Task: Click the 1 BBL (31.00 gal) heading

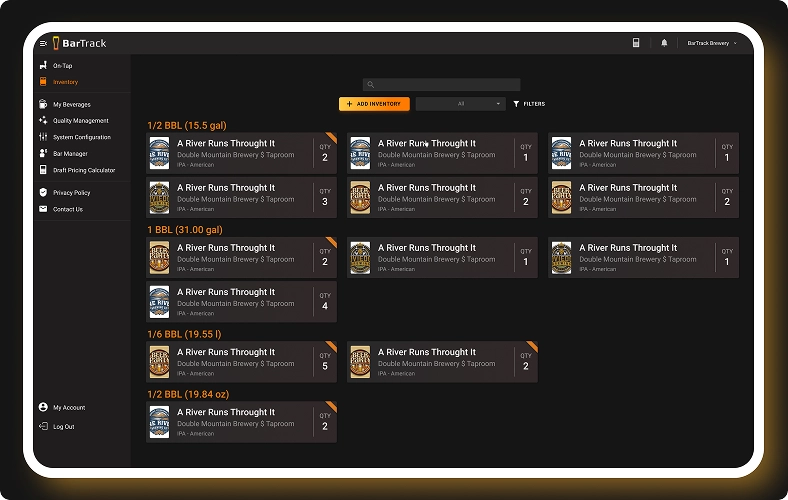Action: [185, 230]
